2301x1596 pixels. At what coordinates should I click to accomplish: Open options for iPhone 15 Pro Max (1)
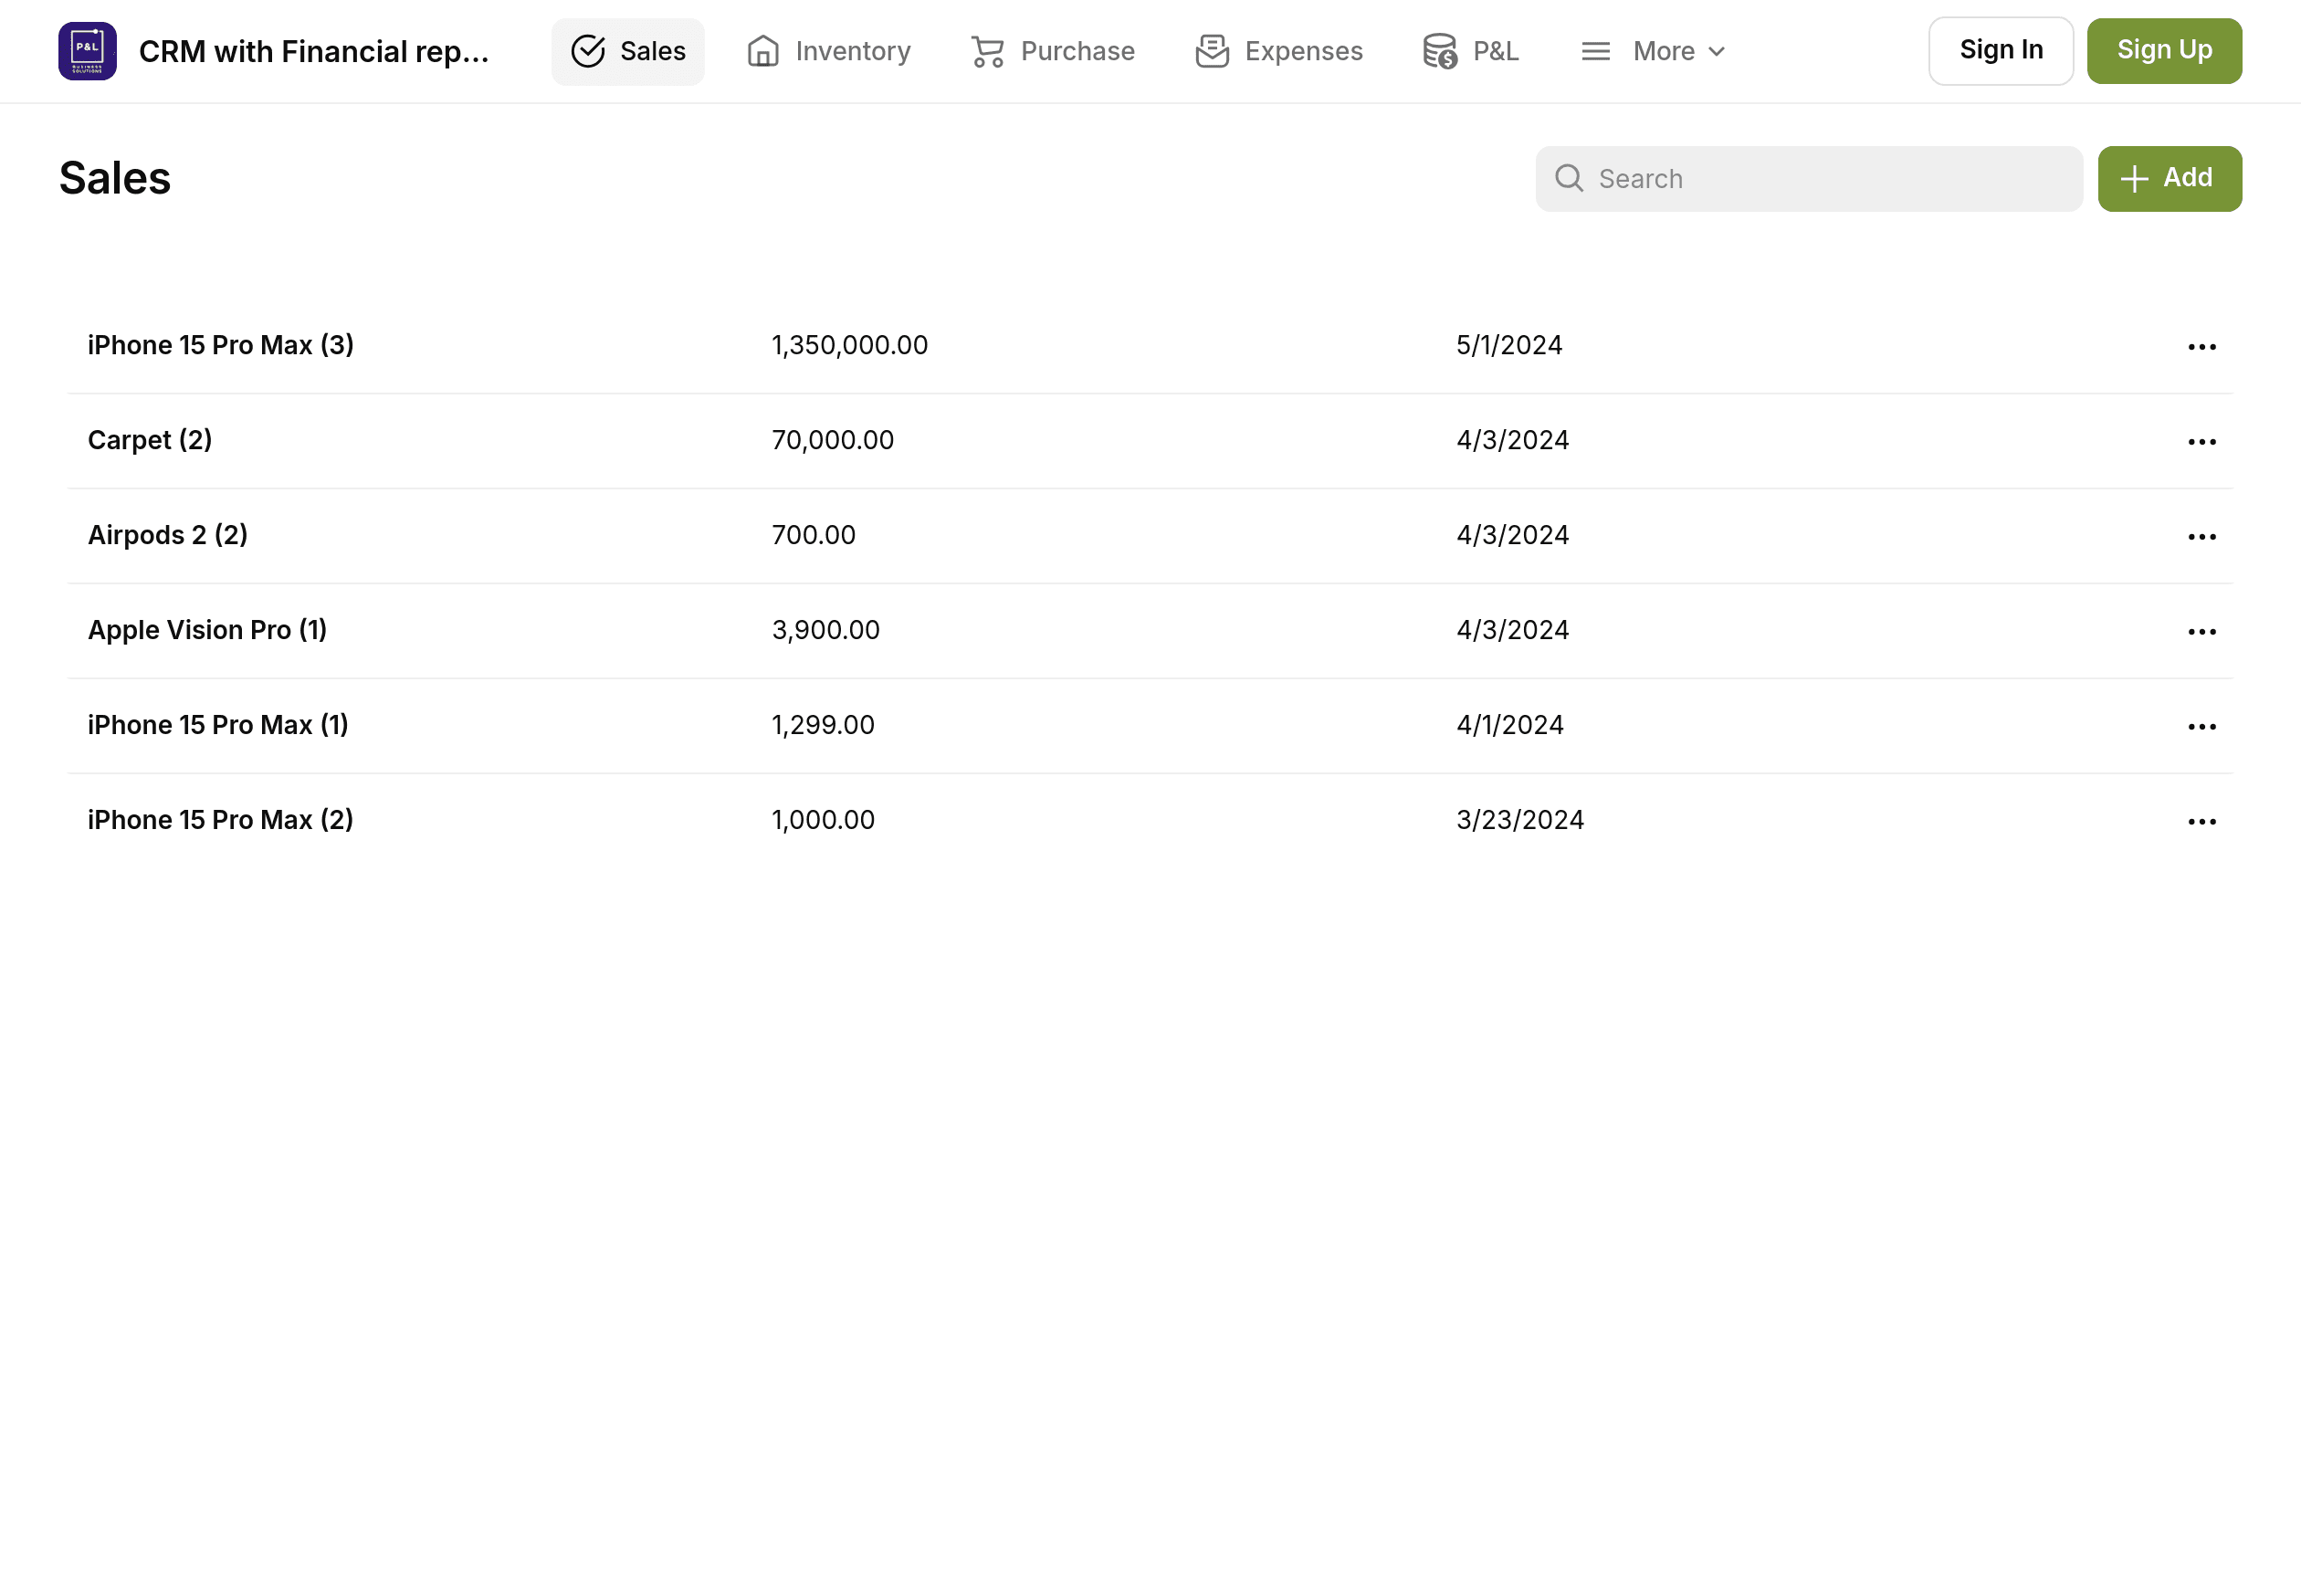[x=2201, y=724]
